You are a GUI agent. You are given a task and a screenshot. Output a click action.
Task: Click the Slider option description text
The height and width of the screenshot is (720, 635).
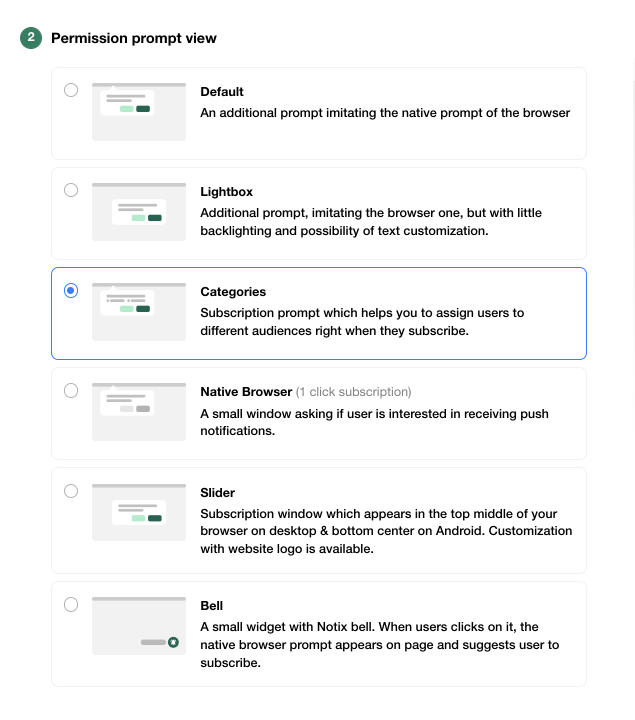pos(386,531)
